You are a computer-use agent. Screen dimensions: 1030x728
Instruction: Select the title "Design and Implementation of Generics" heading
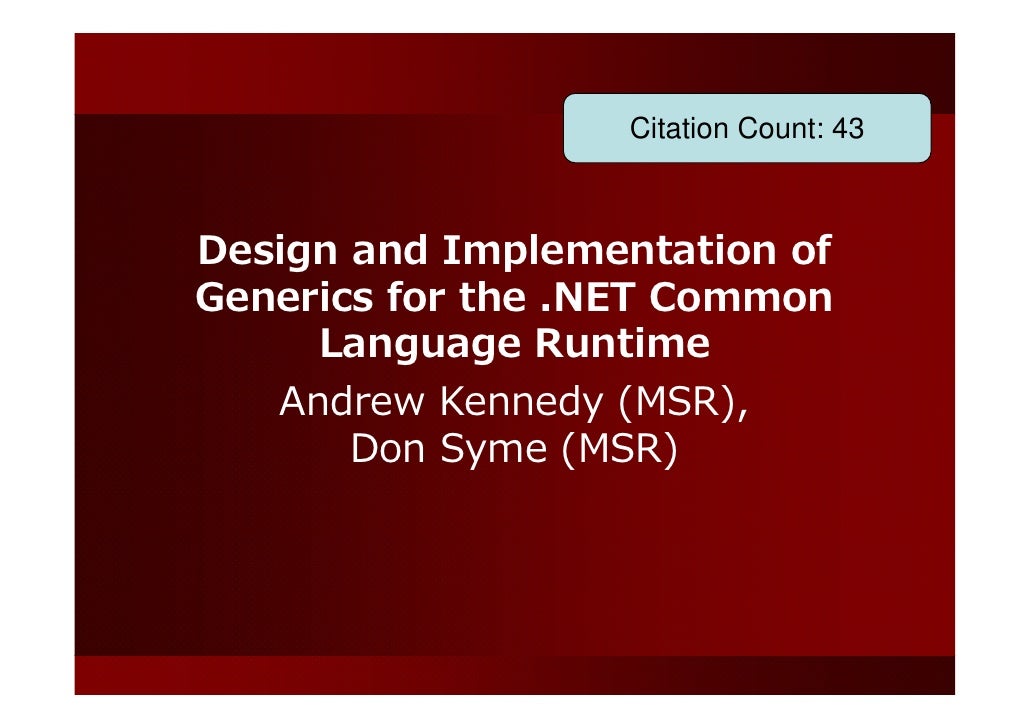click(x=514, y=296)
